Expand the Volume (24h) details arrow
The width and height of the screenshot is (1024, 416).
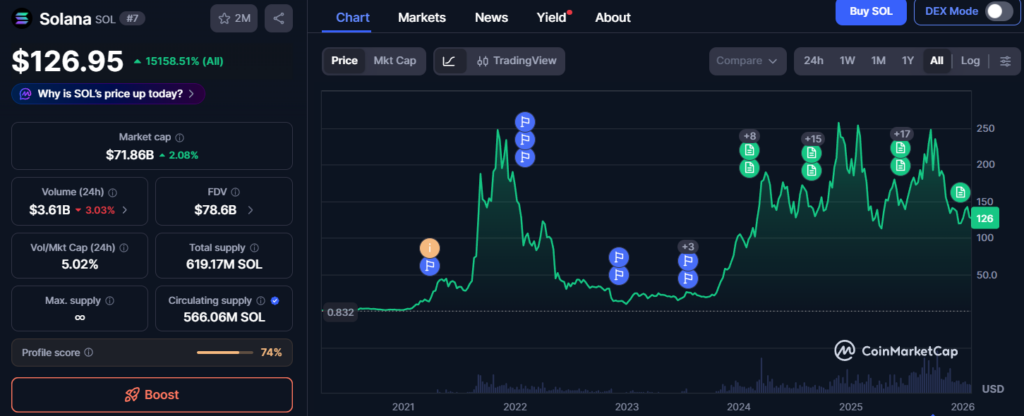[x=123, y=210]
